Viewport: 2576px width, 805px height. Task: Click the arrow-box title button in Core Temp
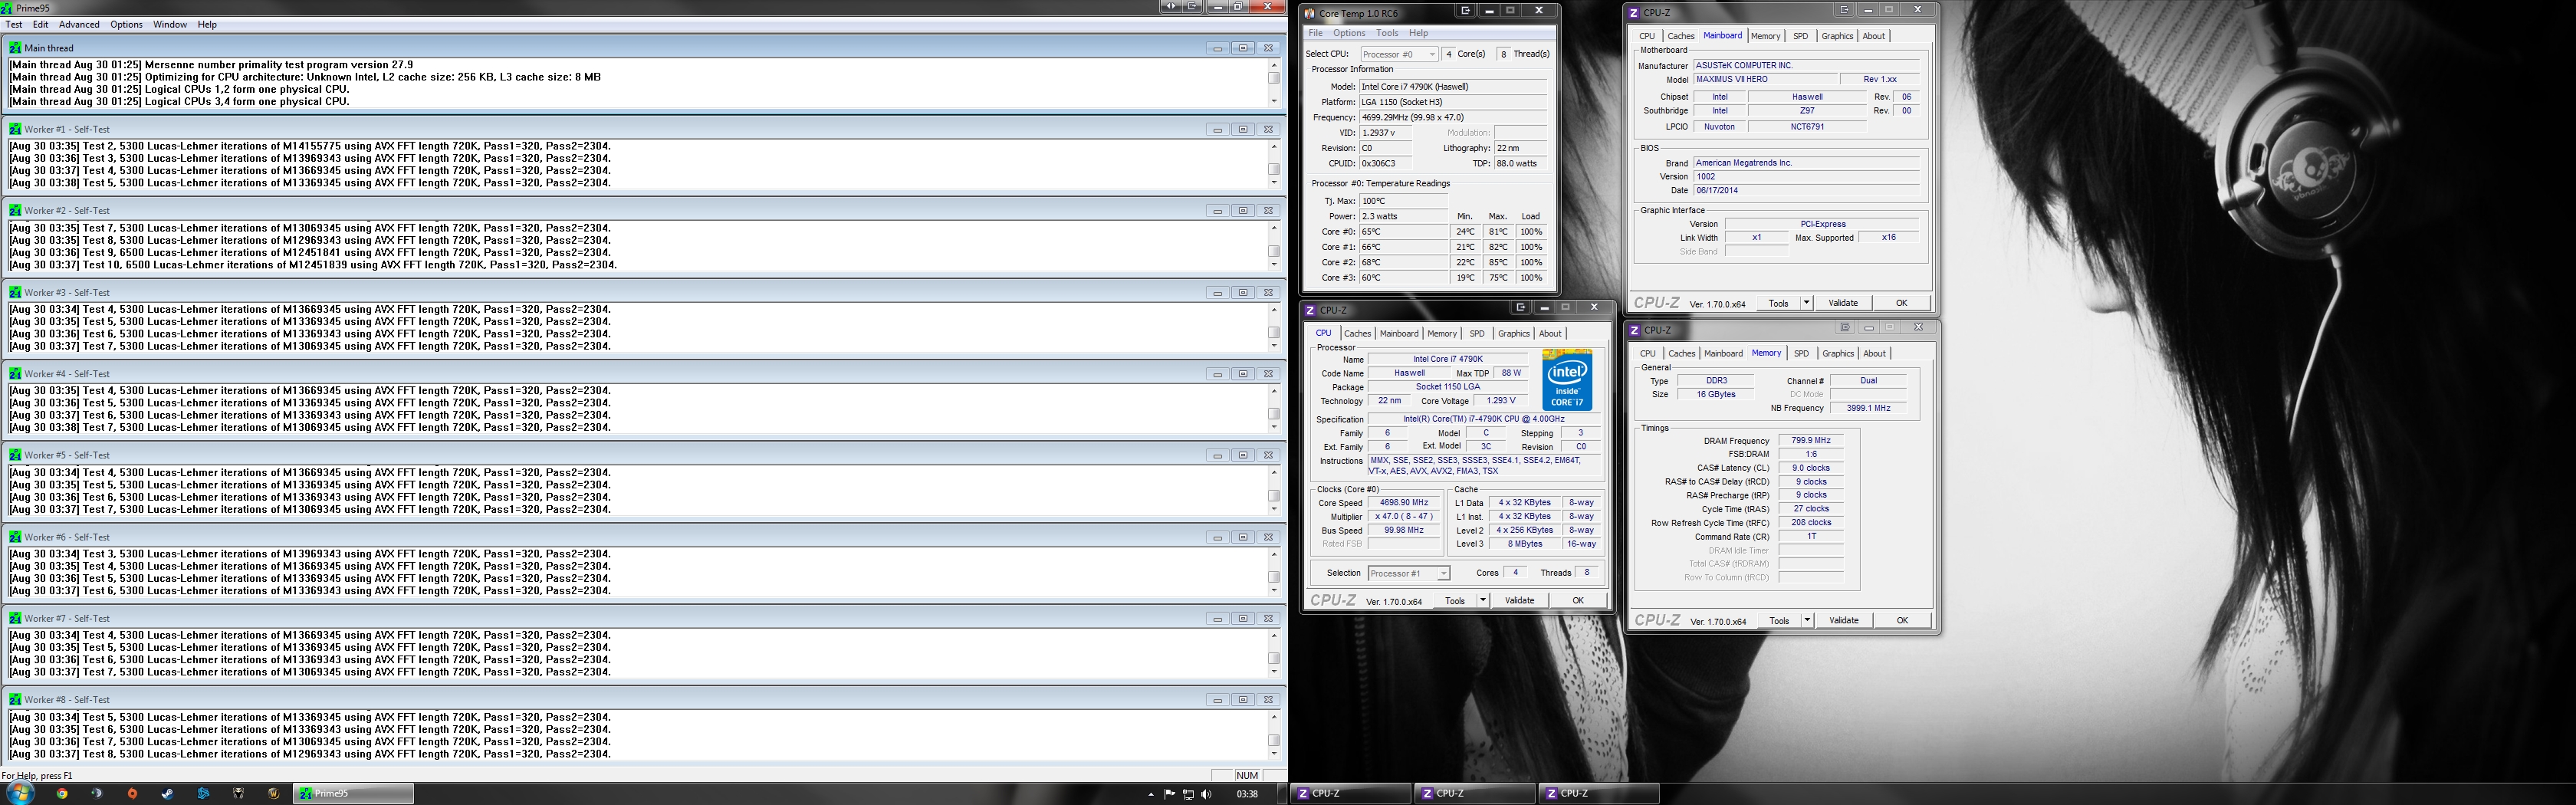point(1465,11)
